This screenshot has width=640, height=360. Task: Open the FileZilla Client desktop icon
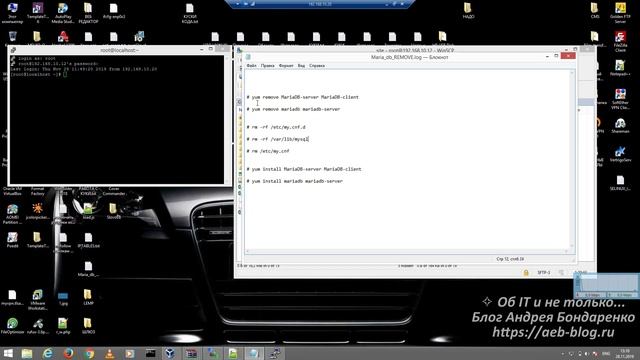click(620, 41)
